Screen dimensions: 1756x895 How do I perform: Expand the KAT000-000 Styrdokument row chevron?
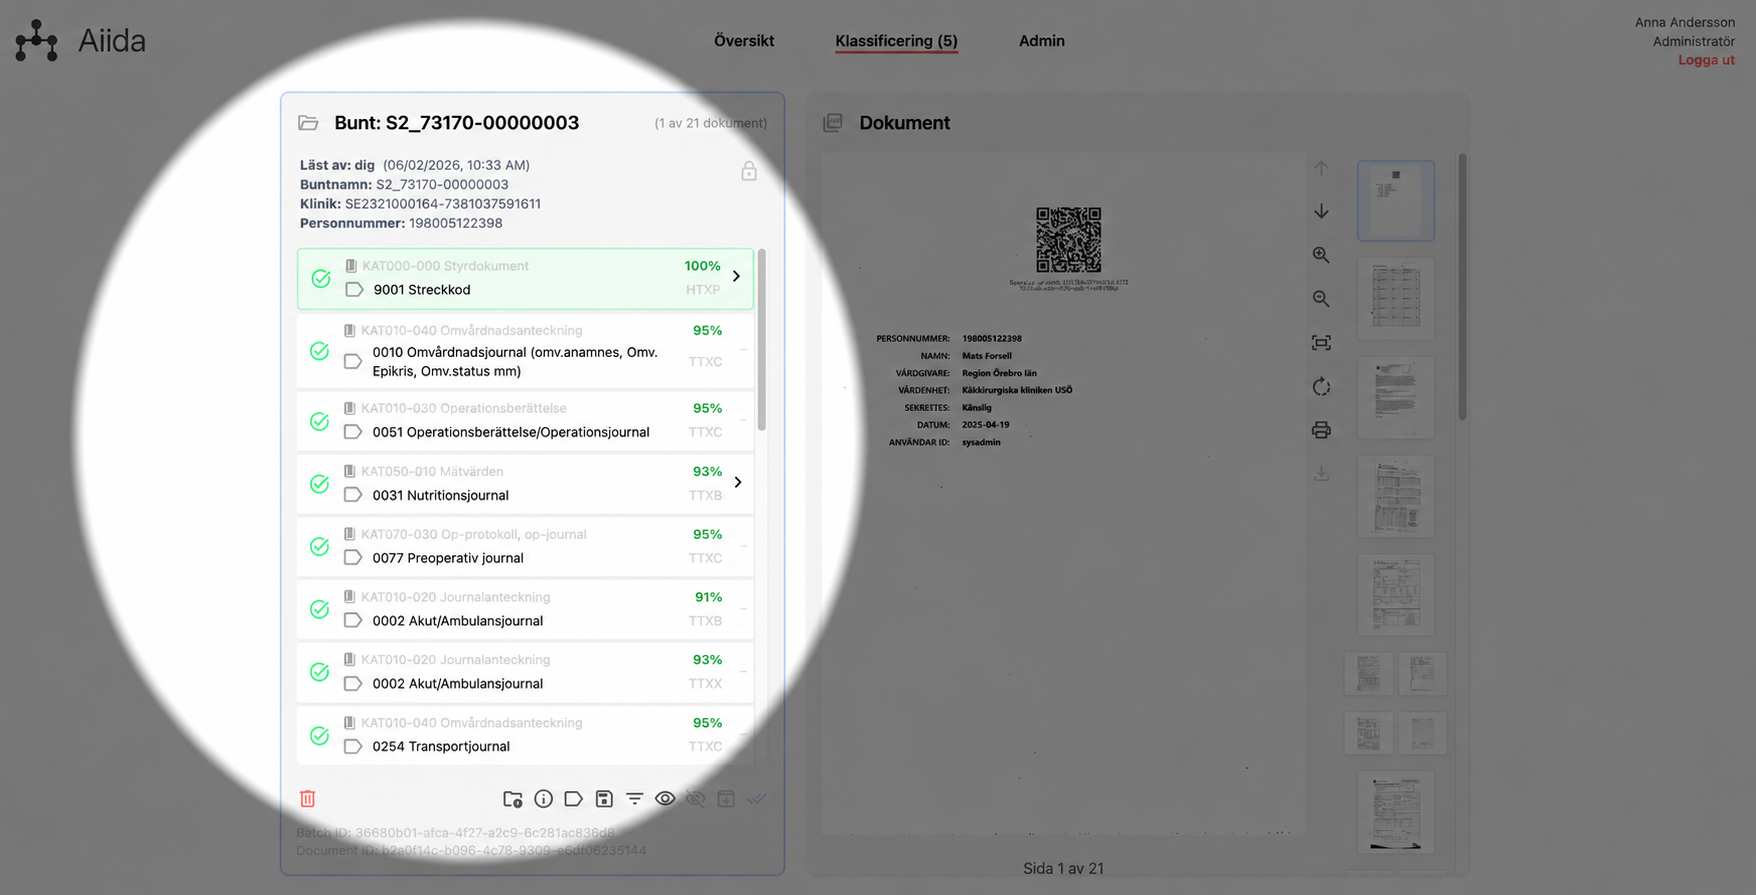point(737,276)
